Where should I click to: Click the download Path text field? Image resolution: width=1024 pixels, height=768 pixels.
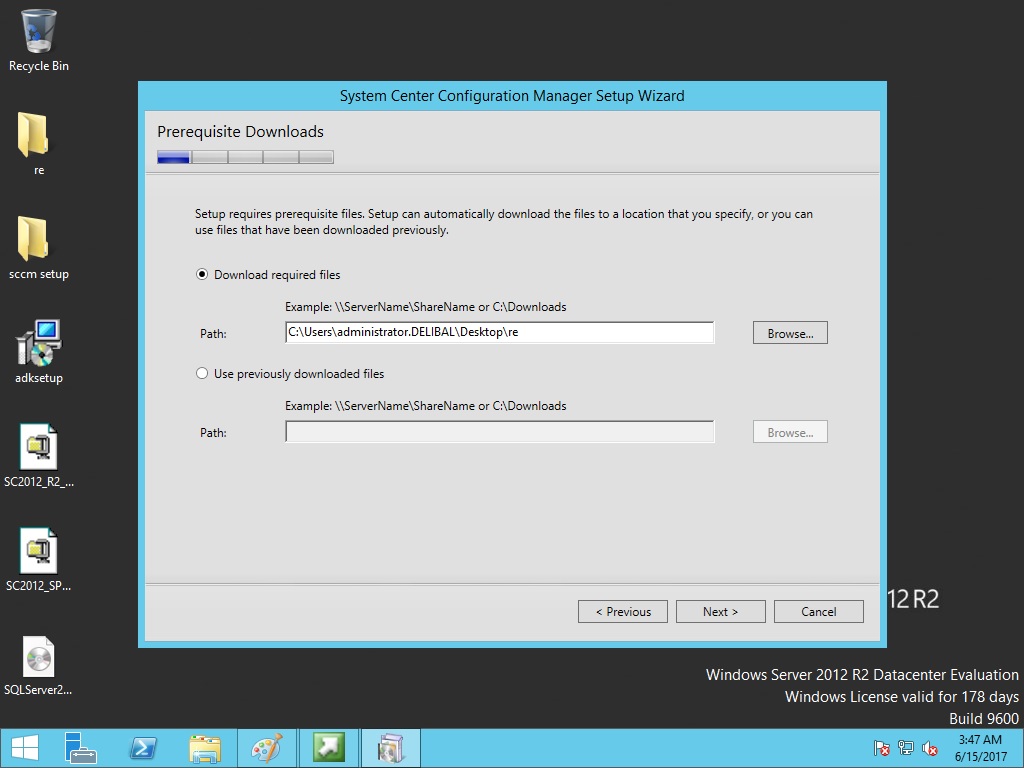pos(499,333)
